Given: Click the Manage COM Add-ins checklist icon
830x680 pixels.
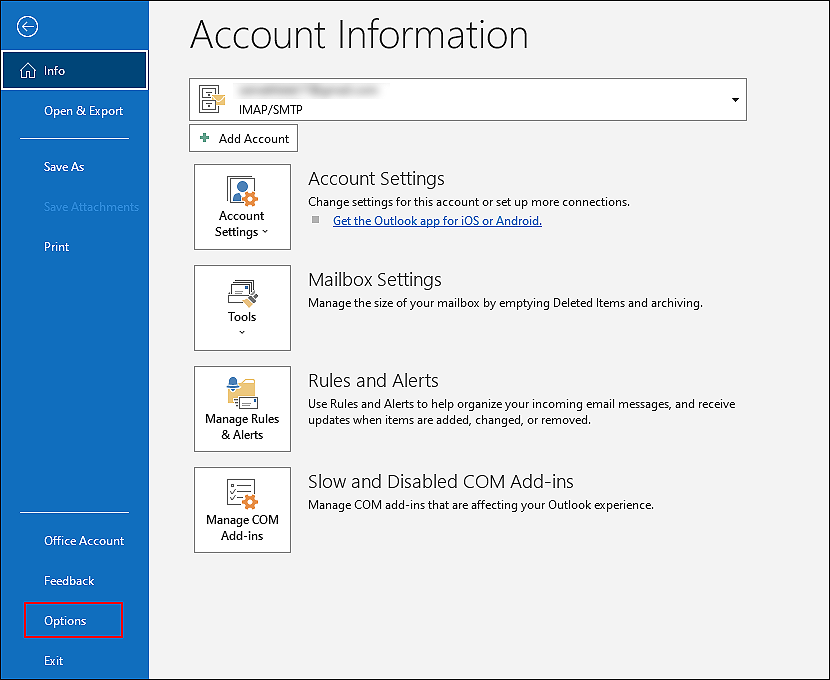Looking at the screenshot, I should (242, 493).
